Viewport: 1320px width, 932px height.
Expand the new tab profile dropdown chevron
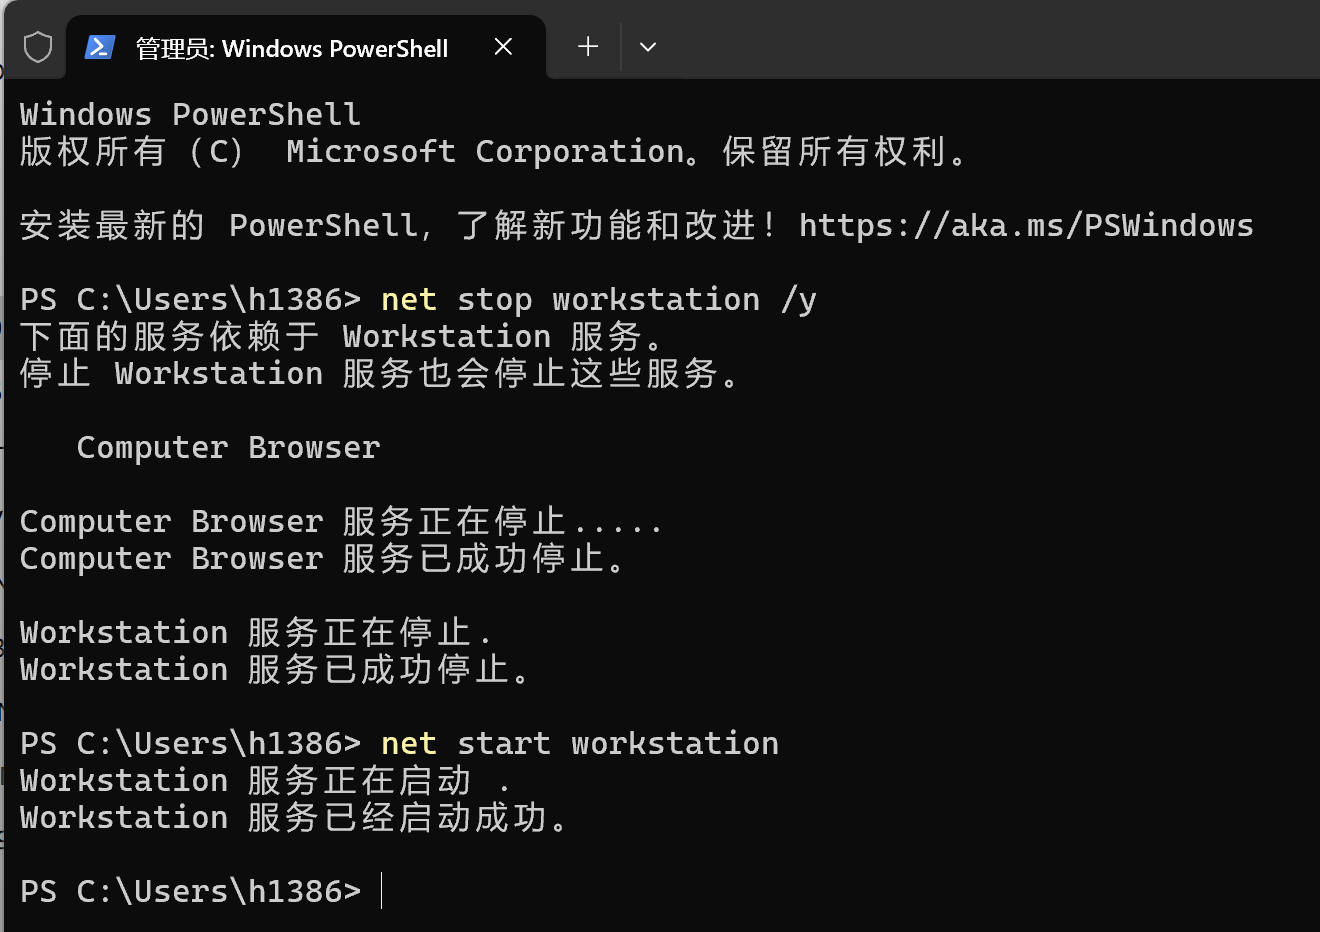pos(648,47)
